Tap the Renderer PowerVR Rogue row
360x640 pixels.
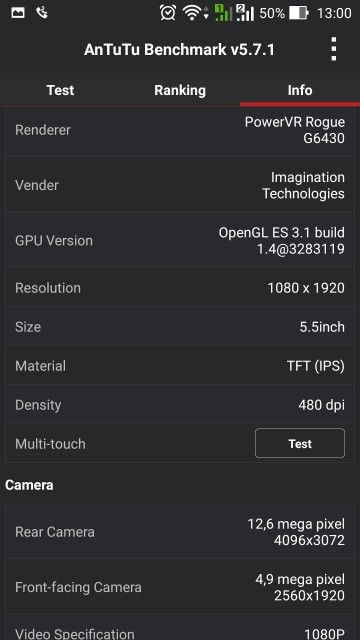click(180, 130)
